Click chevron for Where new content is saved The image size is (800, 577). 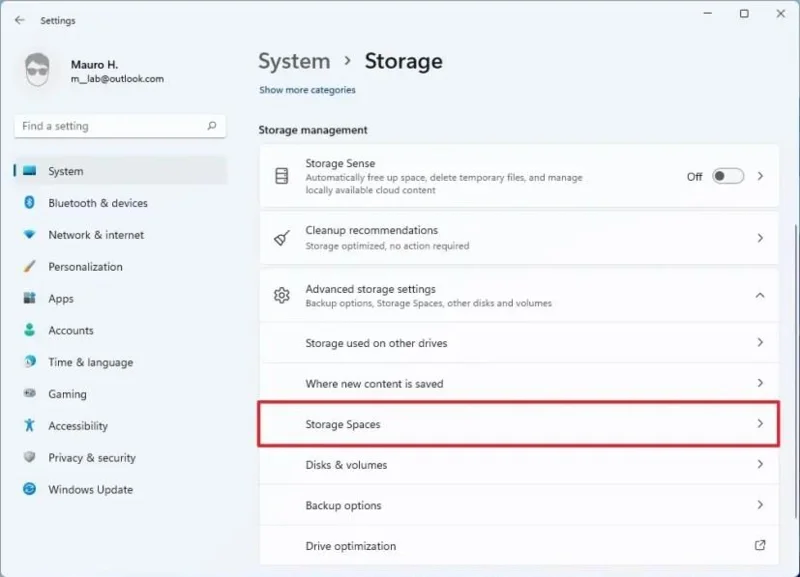760,383
